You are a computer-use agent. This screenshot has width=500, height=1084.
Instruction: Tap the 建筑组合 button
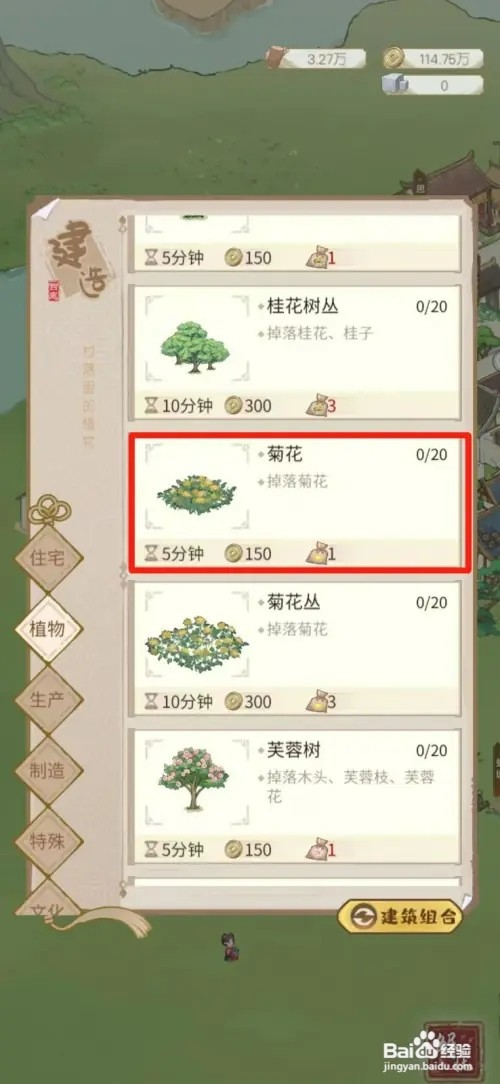400,917
